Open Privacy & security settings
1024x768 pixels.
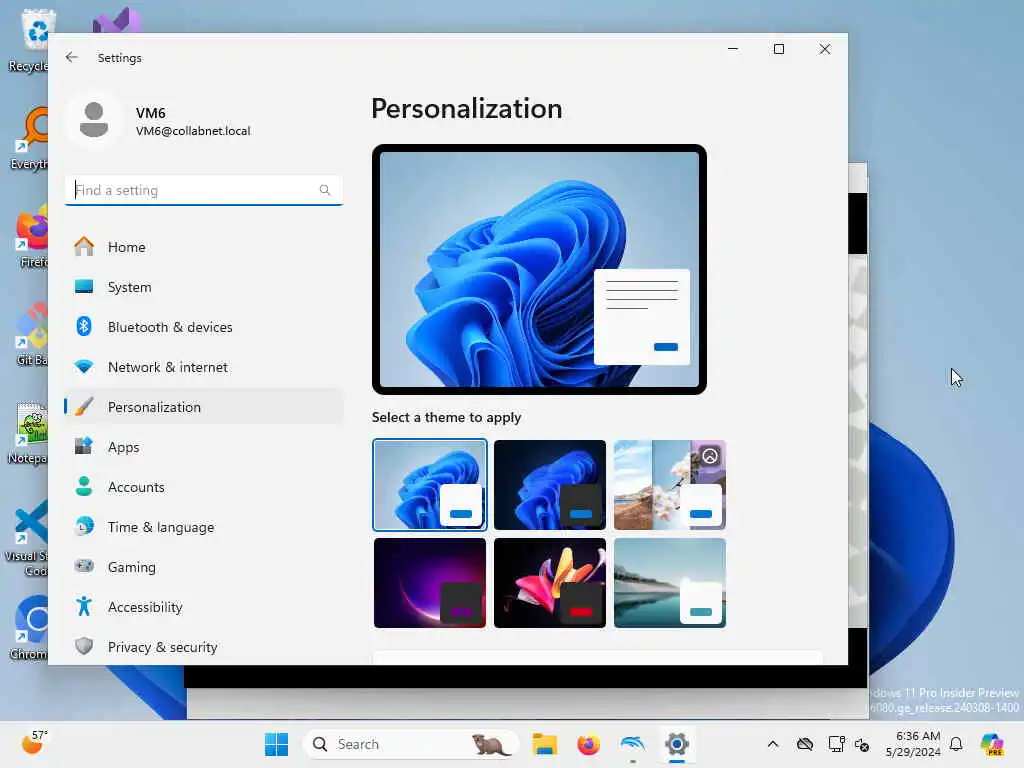pos(204,647)
